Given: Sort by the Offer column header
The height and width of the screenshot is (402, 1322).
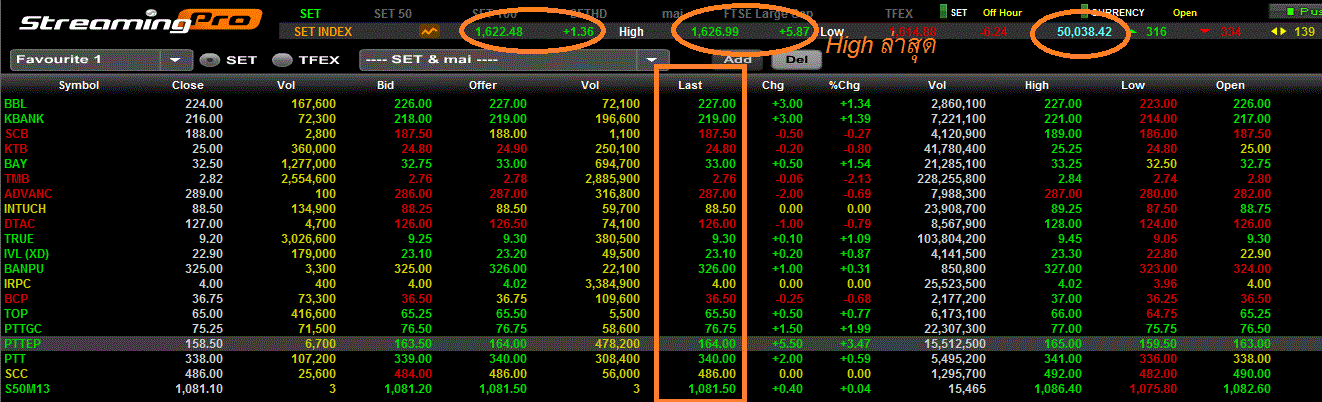Looking at the screenshot, I should coord(483,85).
